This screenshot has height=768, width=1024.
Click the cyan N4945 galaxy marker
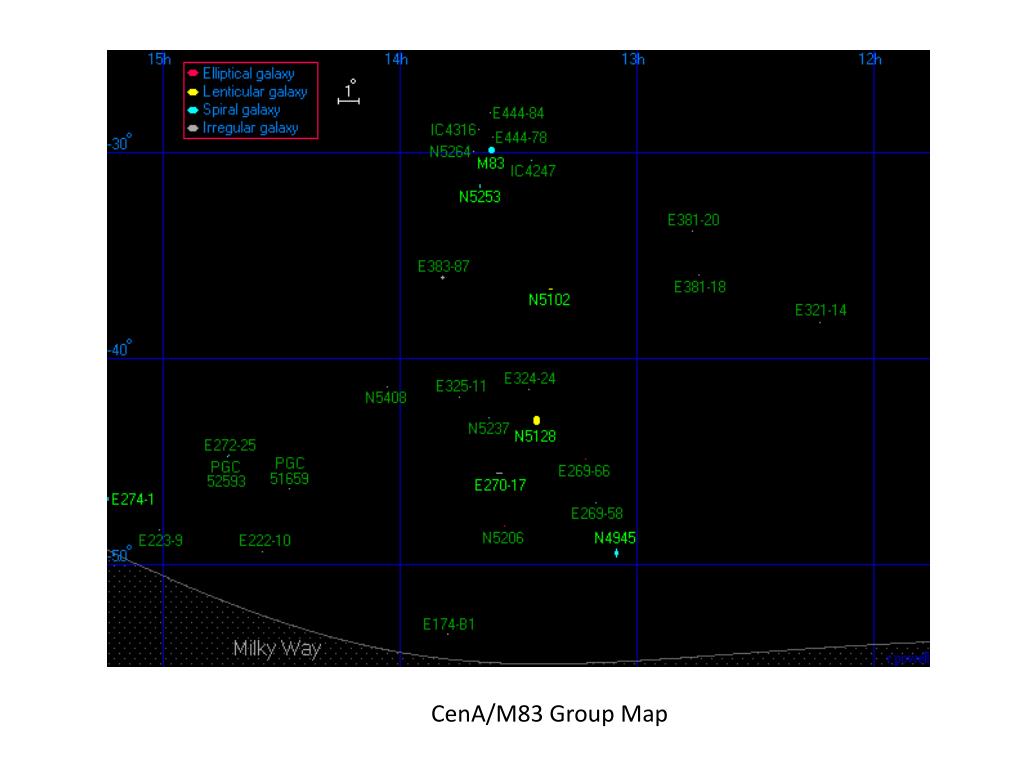click(x=616, y=553)
